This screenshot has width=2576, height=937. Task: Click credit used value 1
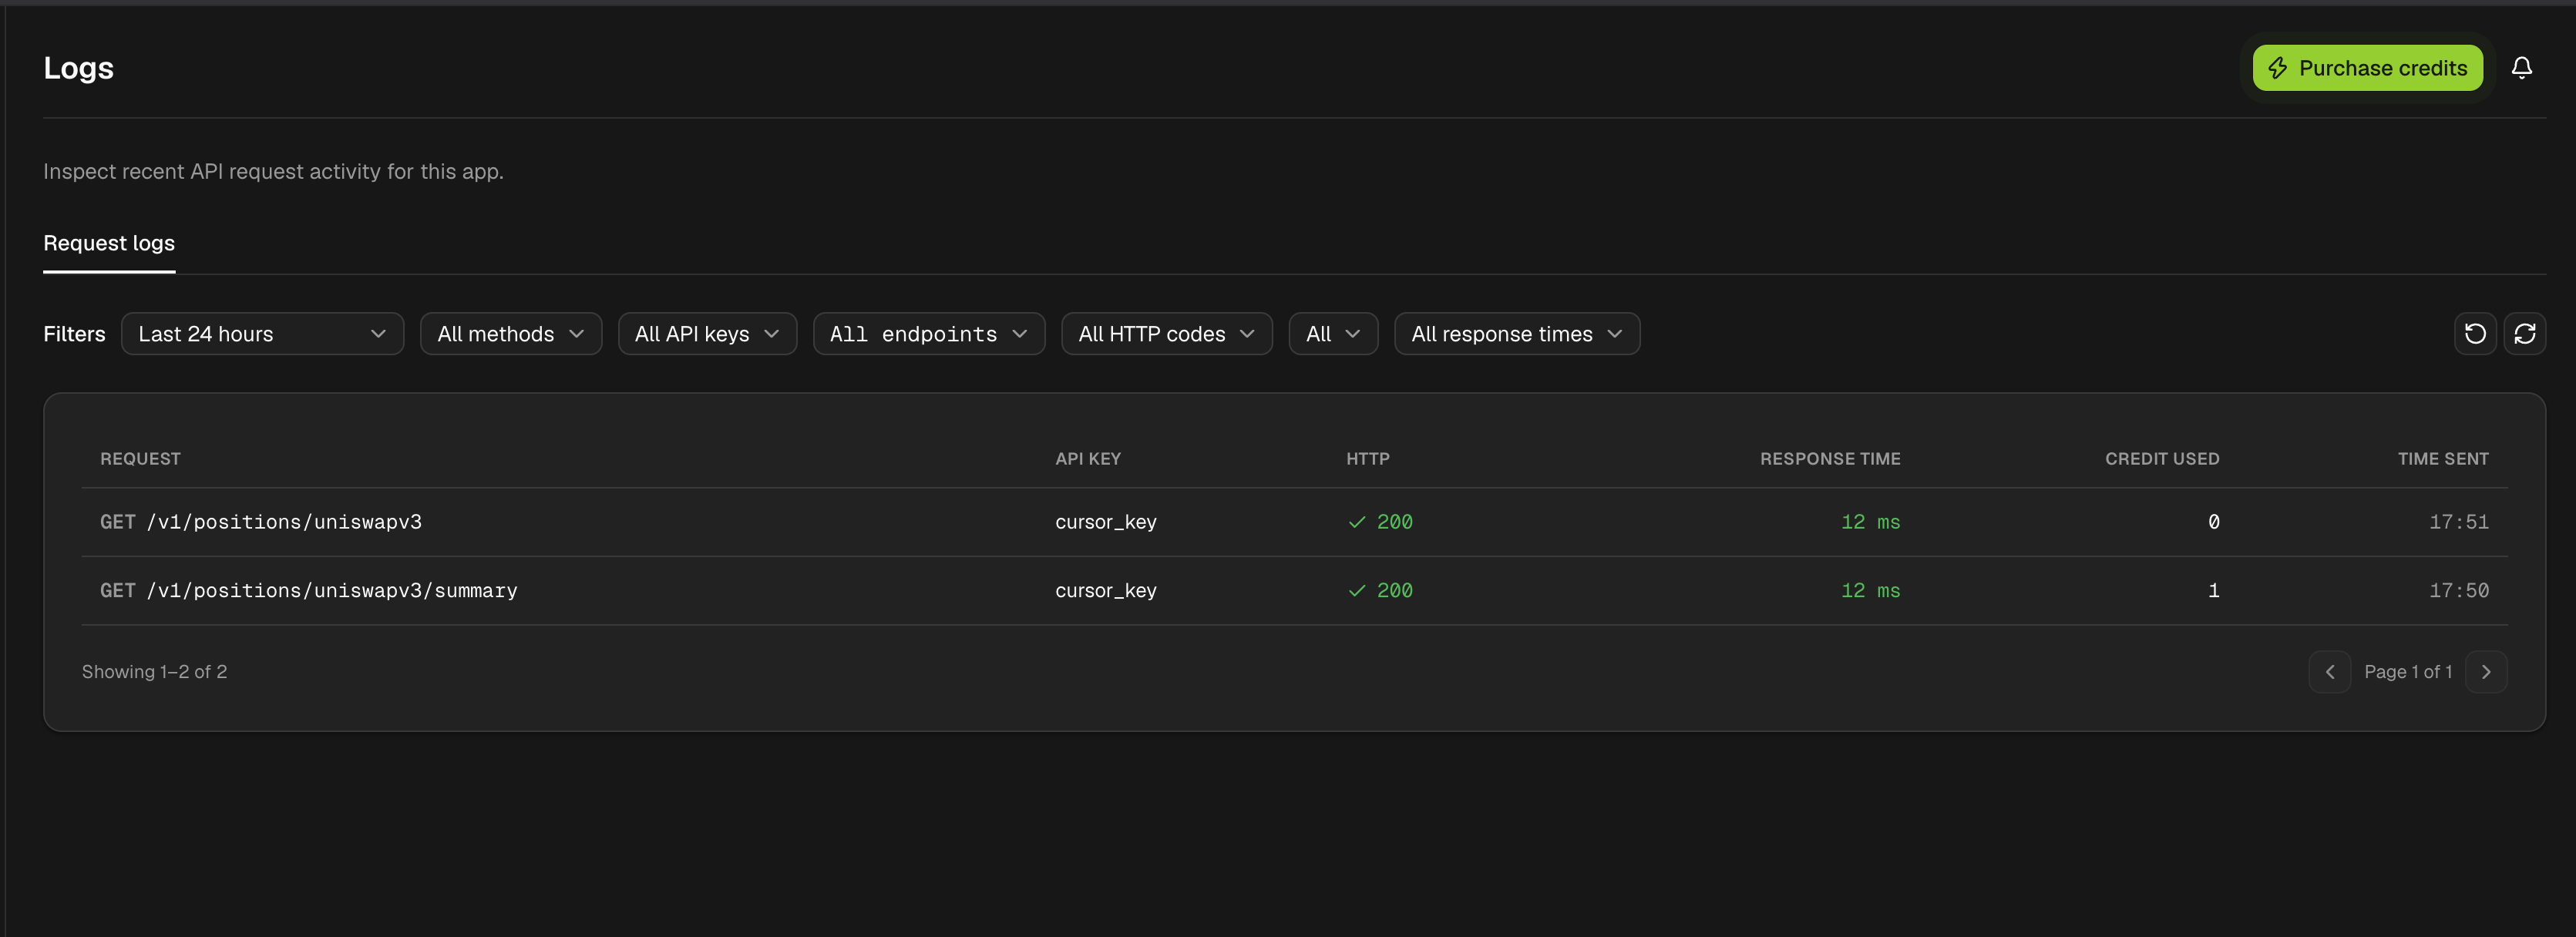pos(2213,591)
